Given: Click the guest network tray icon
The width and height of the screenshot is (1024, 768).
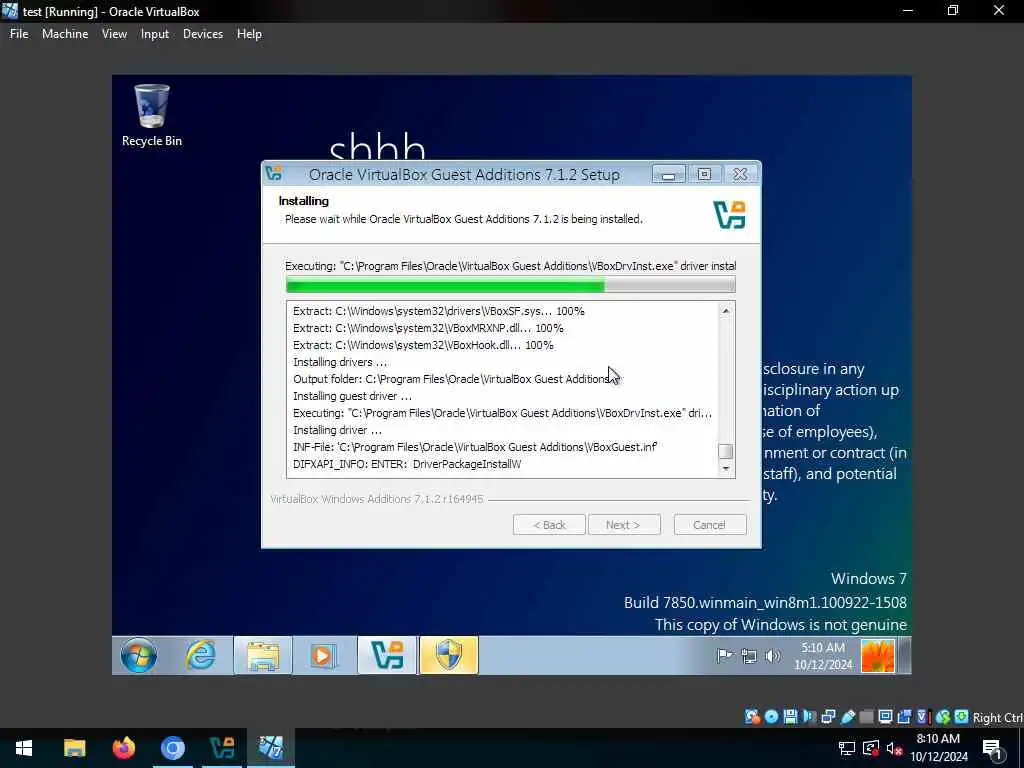Looking at the screenshot, I should 749,656.
